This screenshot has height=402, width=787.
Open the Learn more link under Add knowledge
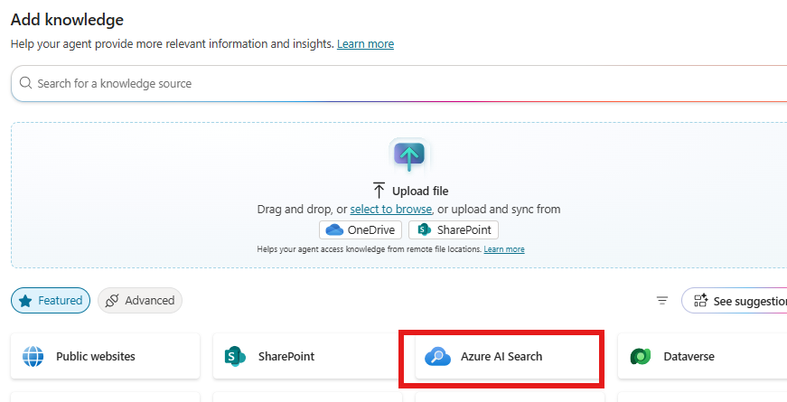coord(365,44)
